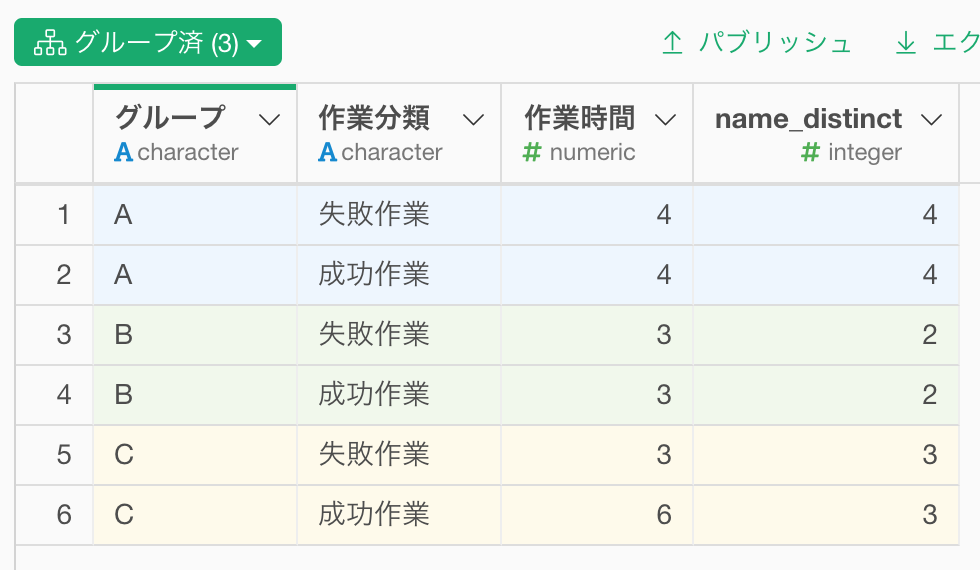Open the グループ済 (3) grouping dropdown
This screenshot has height=570, width=980.
tap(148, 42)
